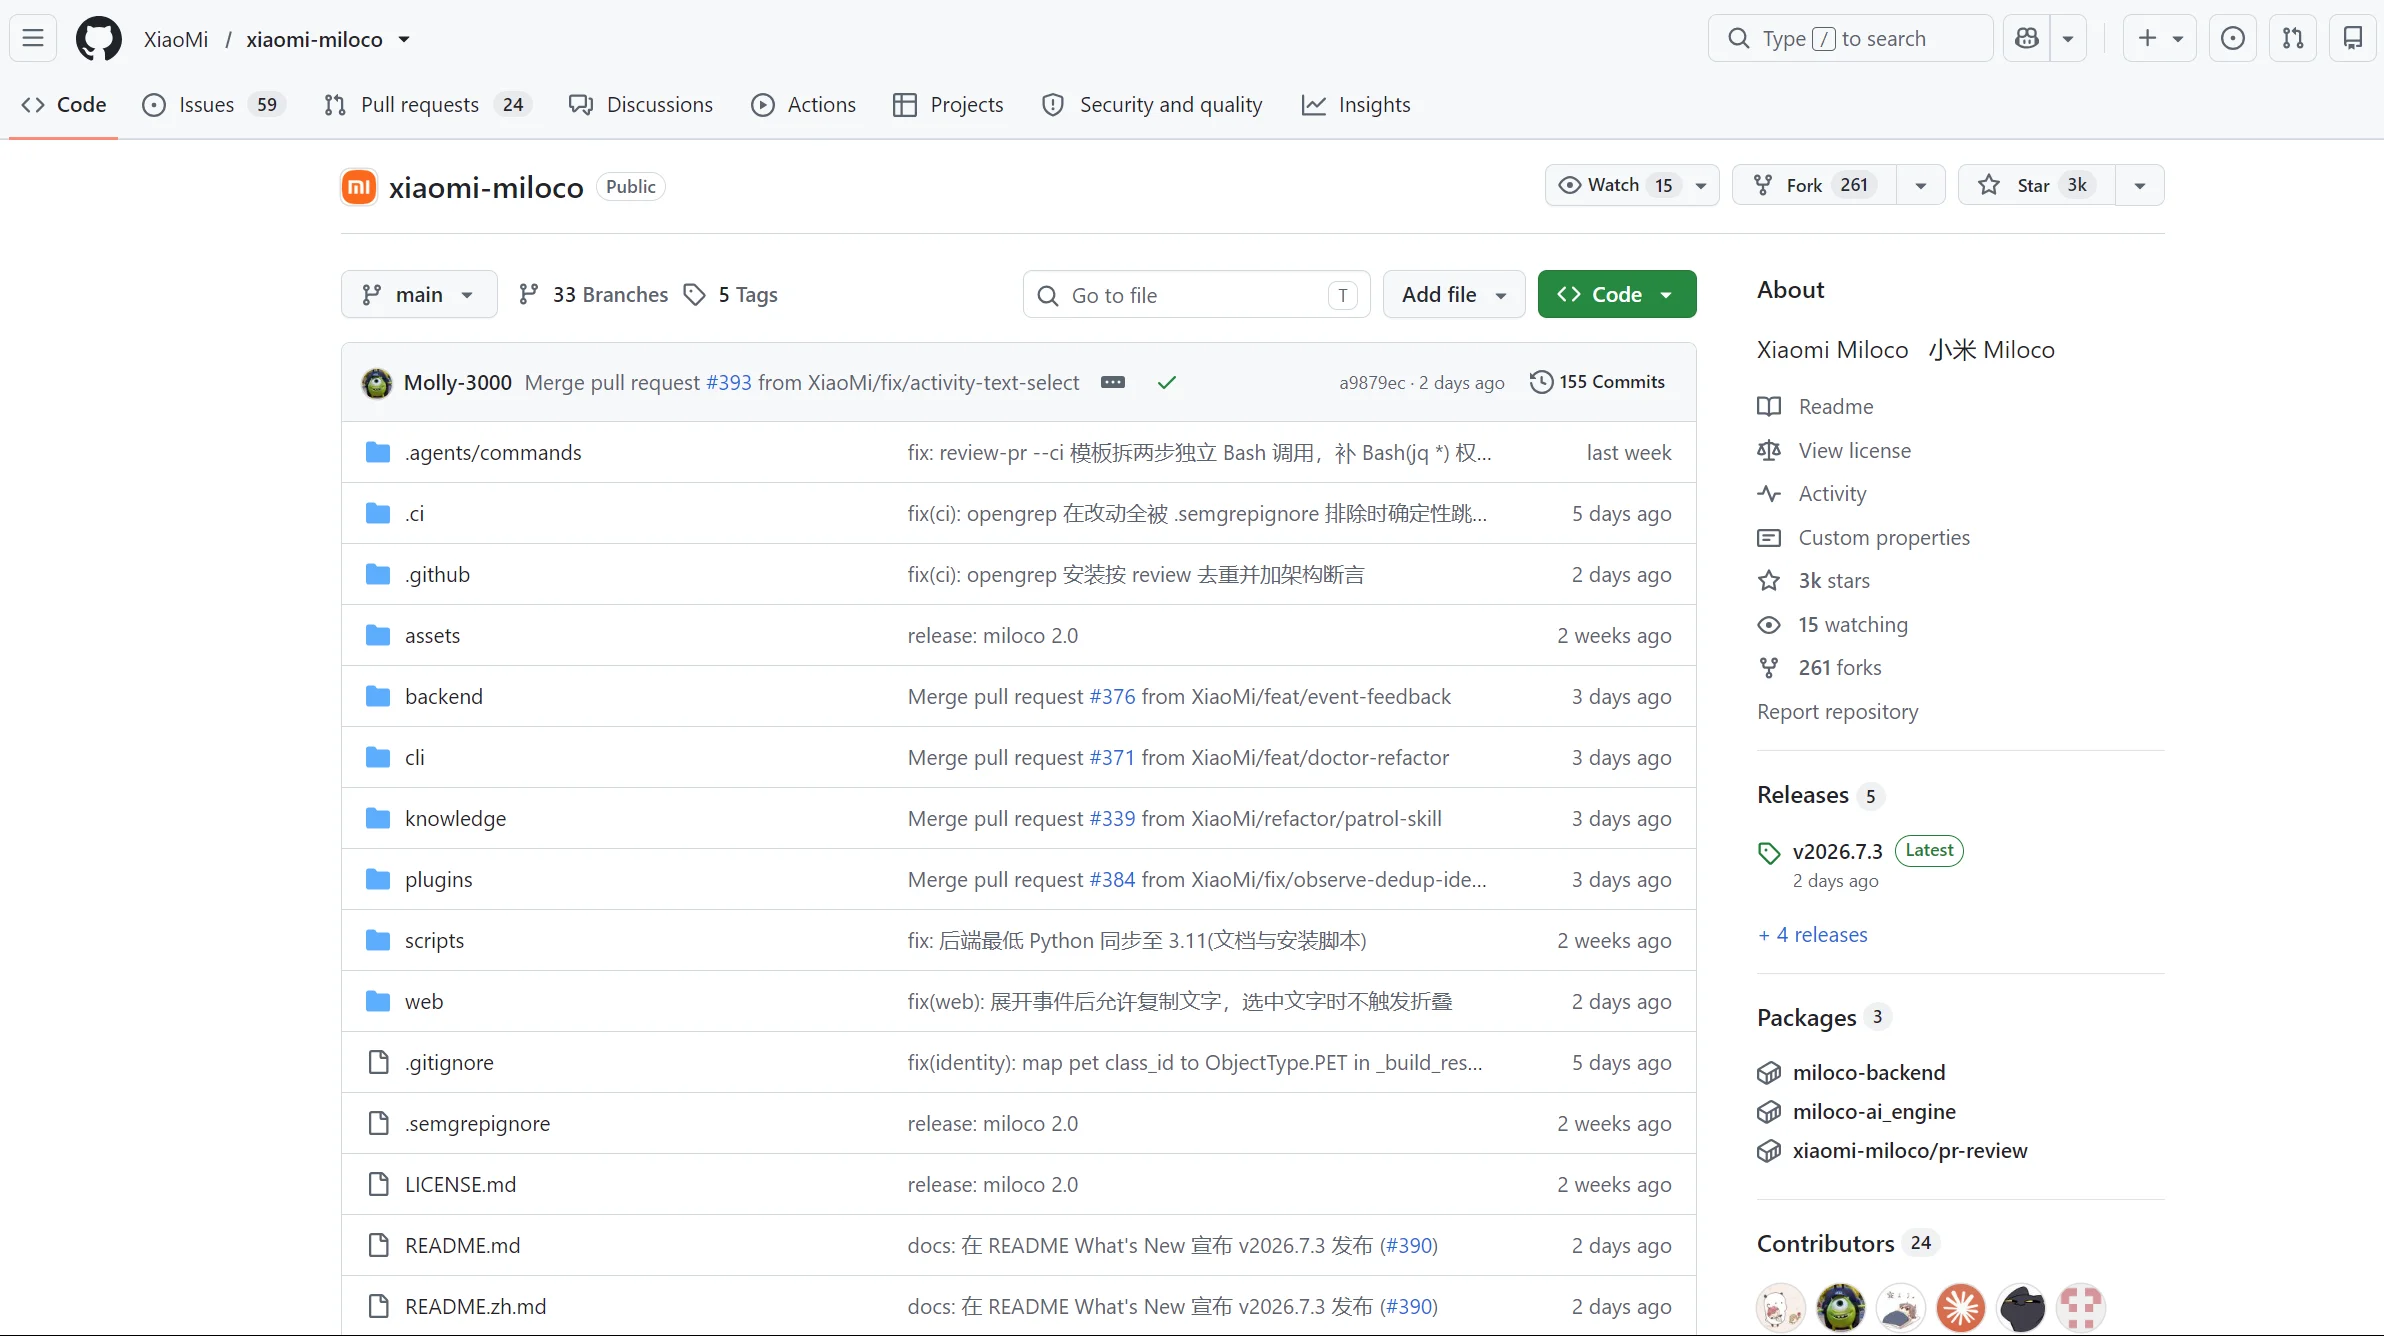Open the fork options dropdown arrow
Screen dimensions: 2384x1336
(x=1921, y=185)
